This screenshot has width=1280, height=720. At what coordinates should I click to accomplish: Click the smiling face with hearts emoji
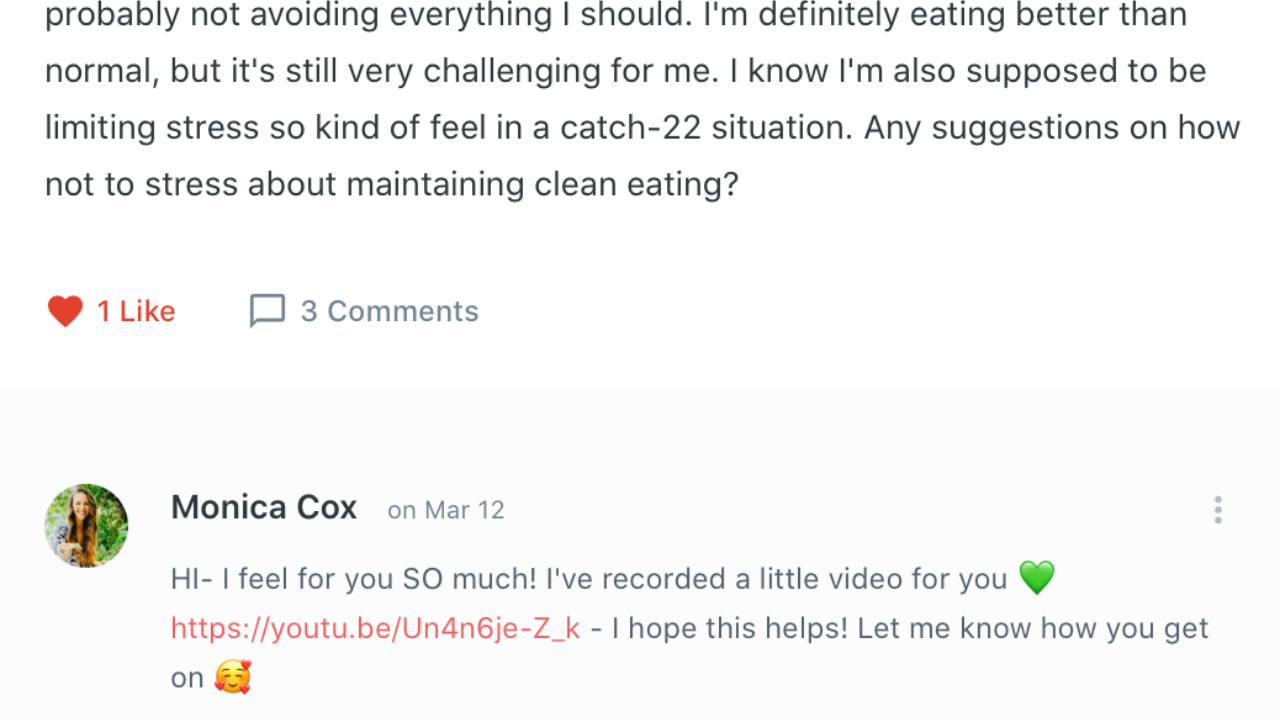coord(232,677)
